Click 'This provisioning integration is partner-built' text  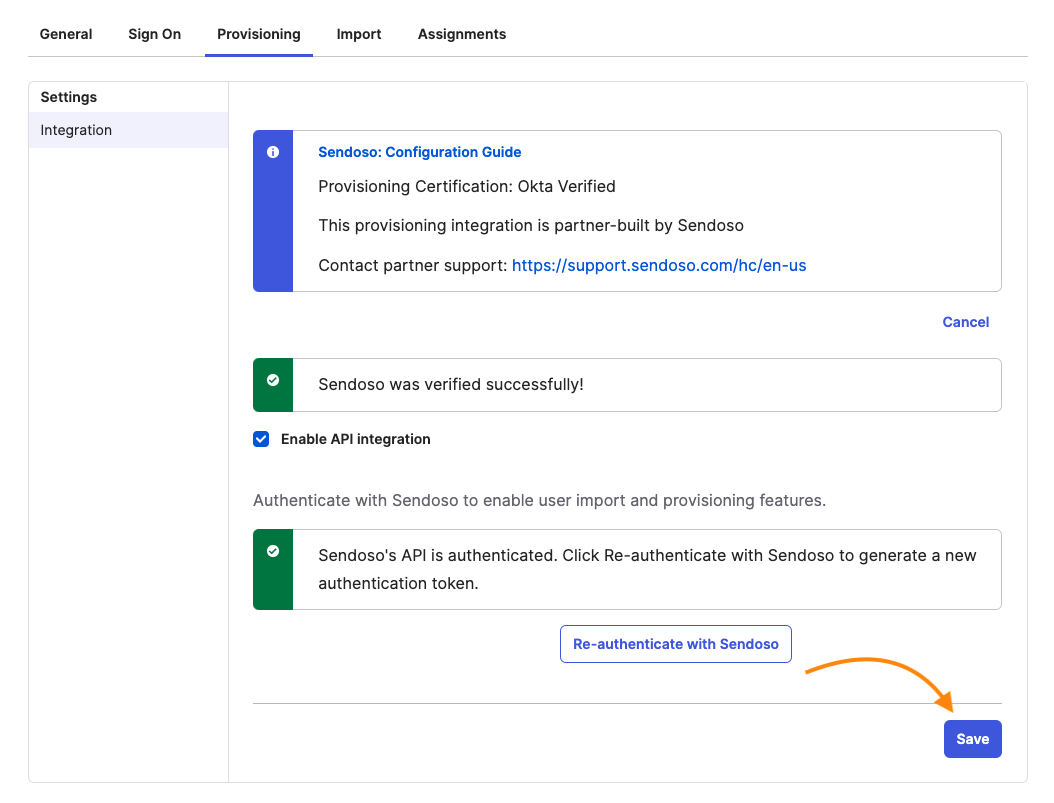point(531,225)
